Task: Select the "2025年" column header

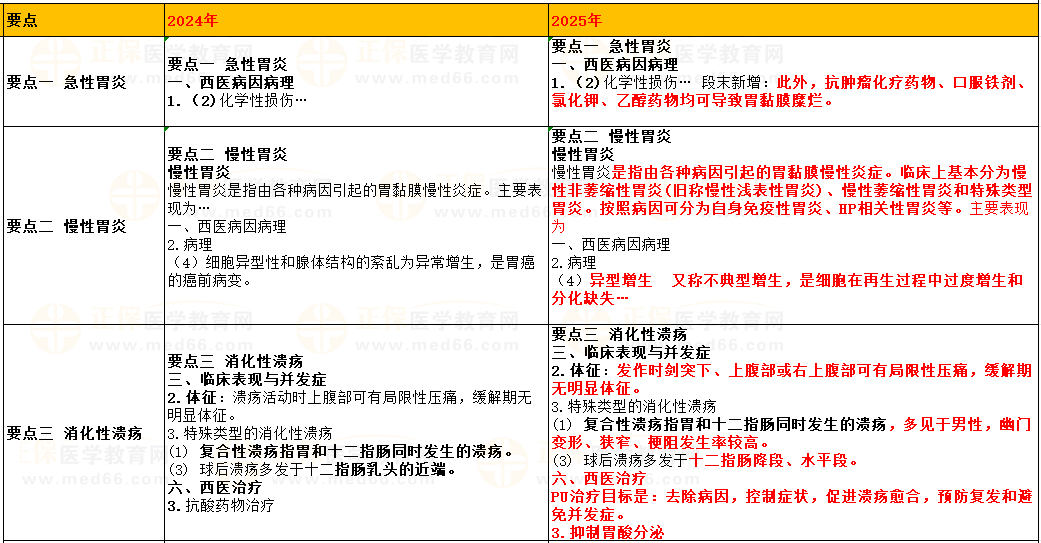Action: pos(577,21)
